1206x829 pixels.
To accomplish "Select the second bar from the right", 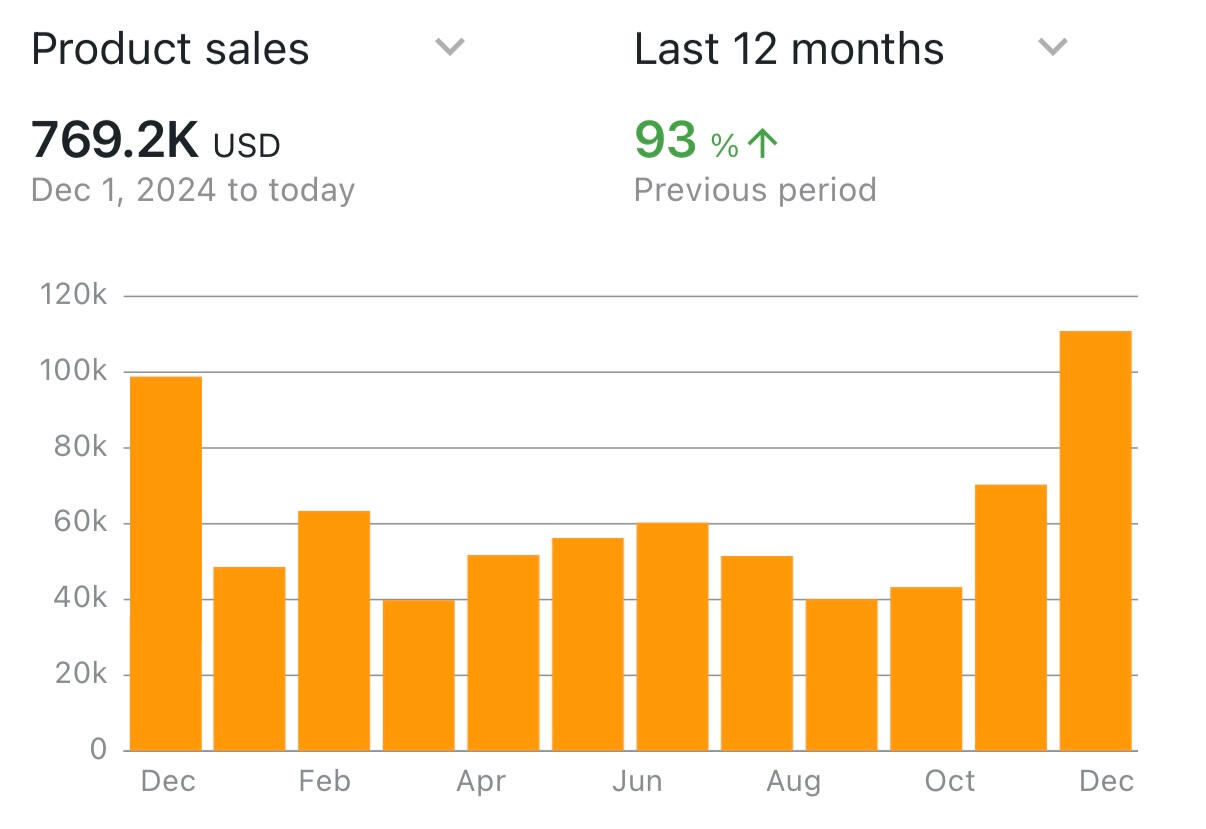I will tap(1011, 617).
